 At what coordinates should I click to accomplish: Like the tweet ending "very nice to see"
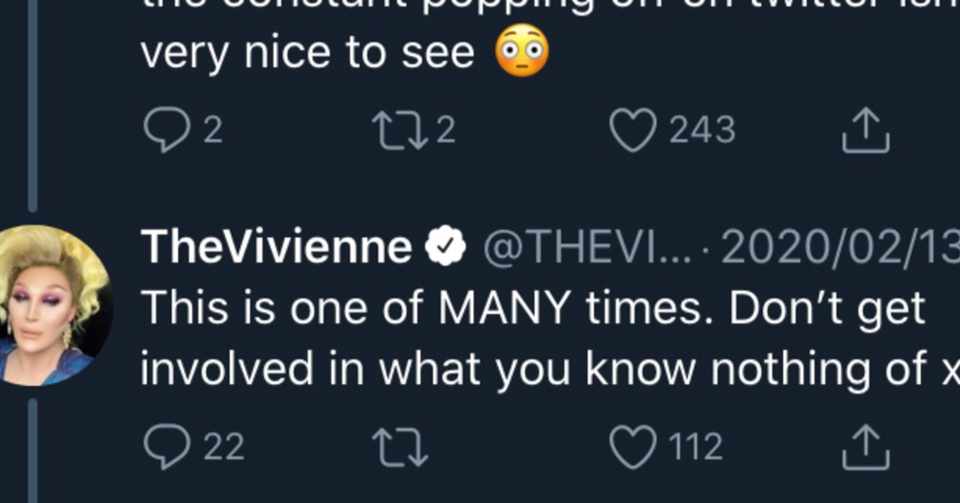tap(632, 132)
